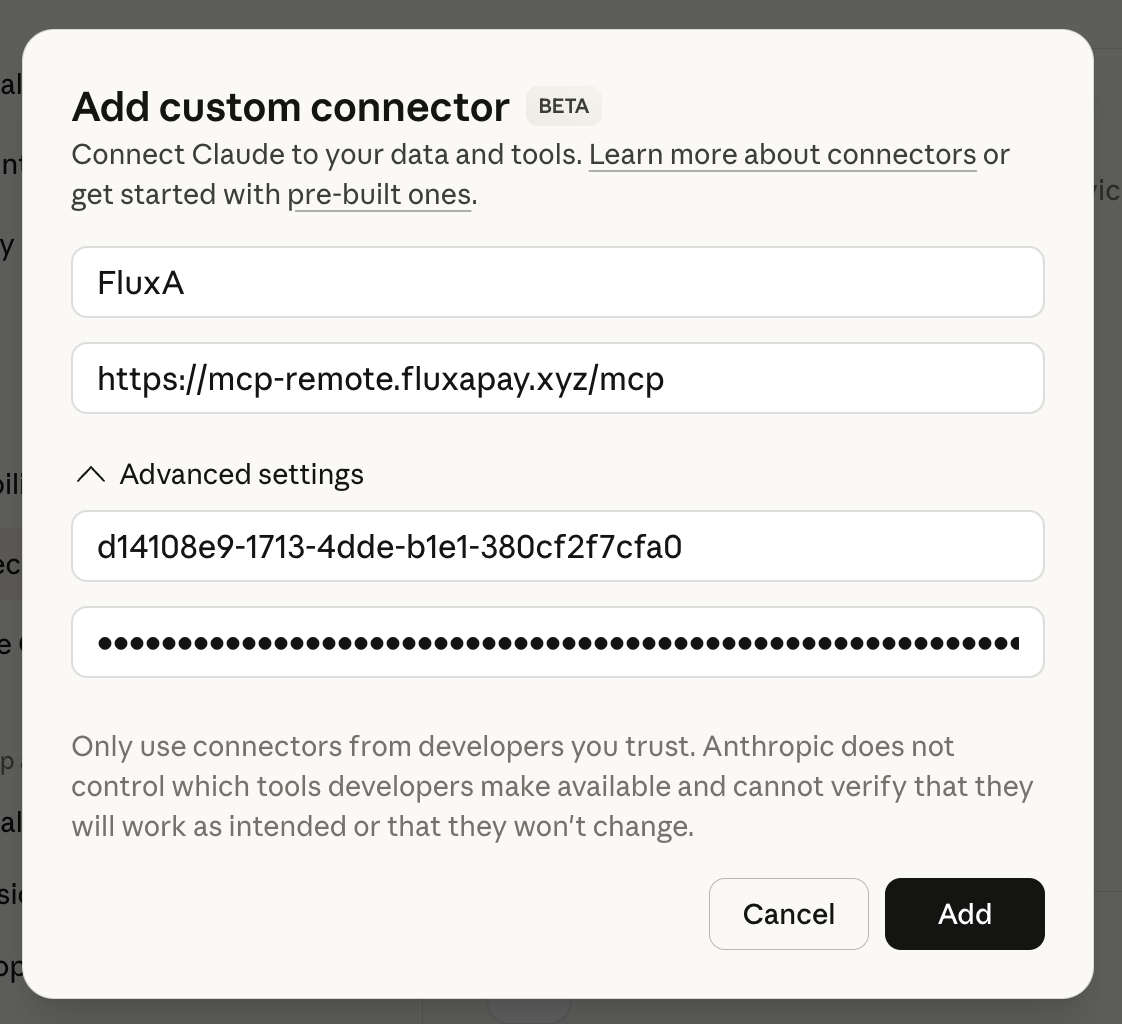This screenshot has width=1122, height=1024.
Task: Select the URL https://mcp-remote.fluxapay.xyz/mcp
Action: [x=380, y=378]
